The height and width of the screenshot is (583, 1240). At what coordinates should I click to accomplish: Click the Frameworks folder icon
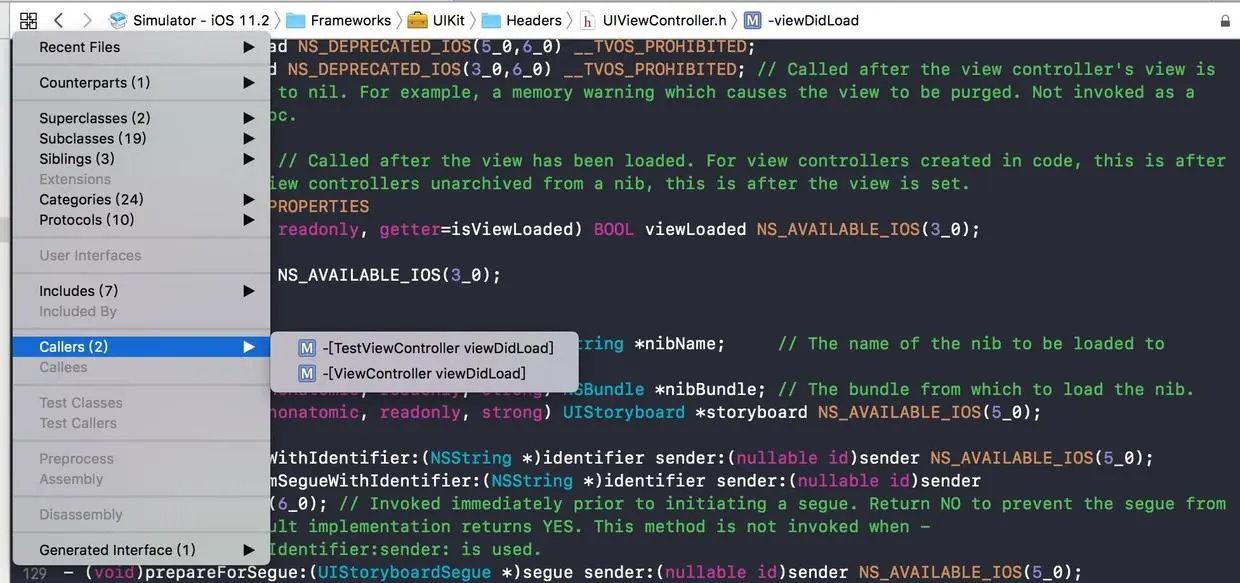click(x=296, y=20)
